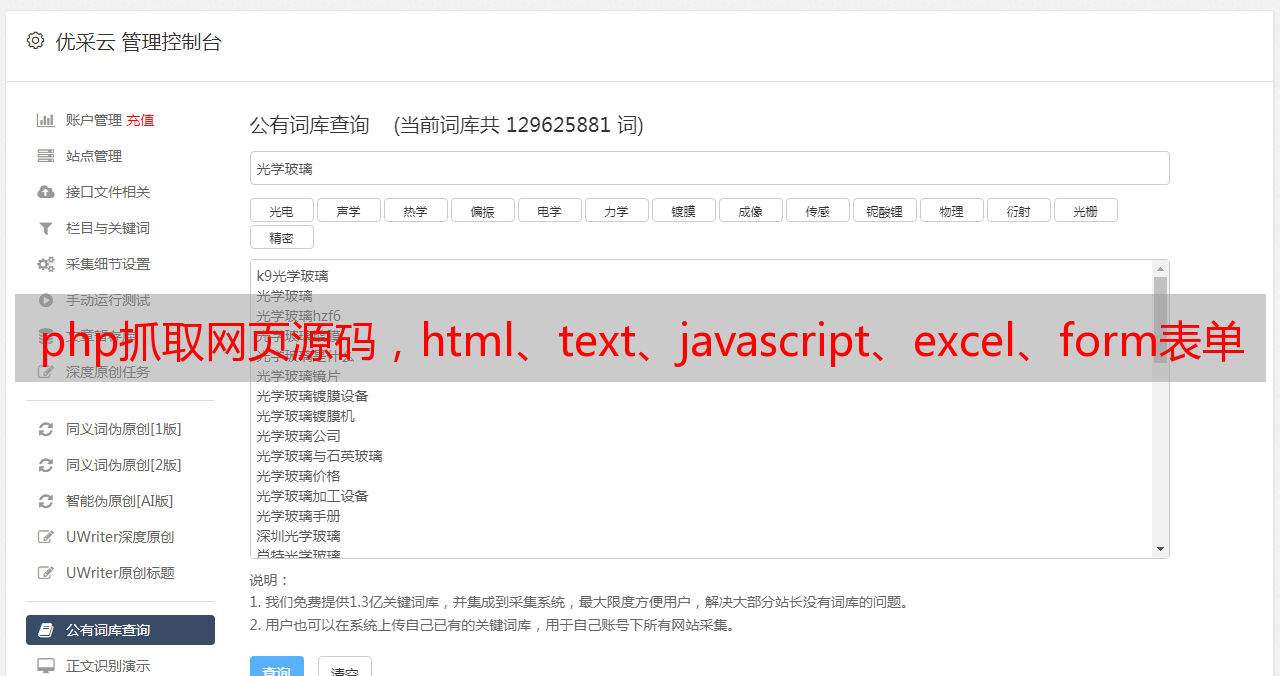Screen dimensions: 1280x676
Task: Click the refresh icon for 同义词伪原创[2版]
Action: (x=46, y=465)
